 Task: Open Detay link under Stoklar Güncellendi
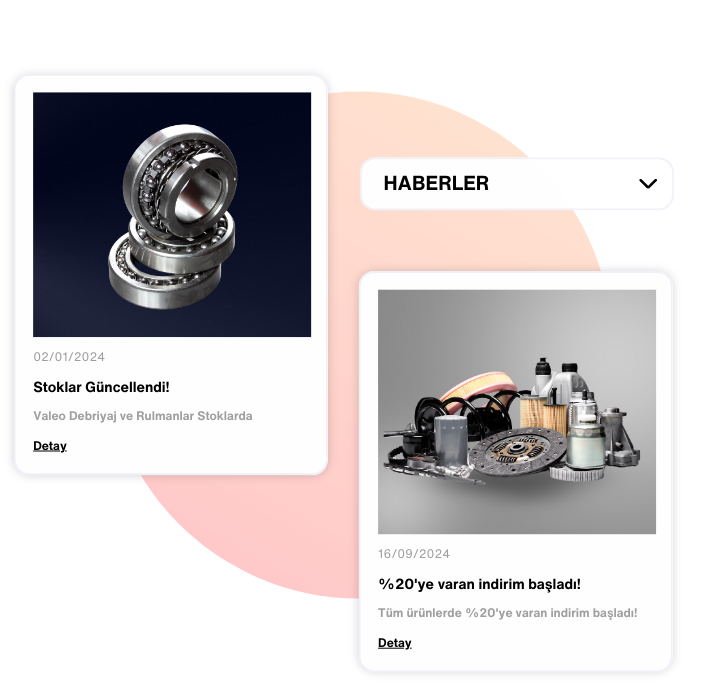[x=50, y=446]
